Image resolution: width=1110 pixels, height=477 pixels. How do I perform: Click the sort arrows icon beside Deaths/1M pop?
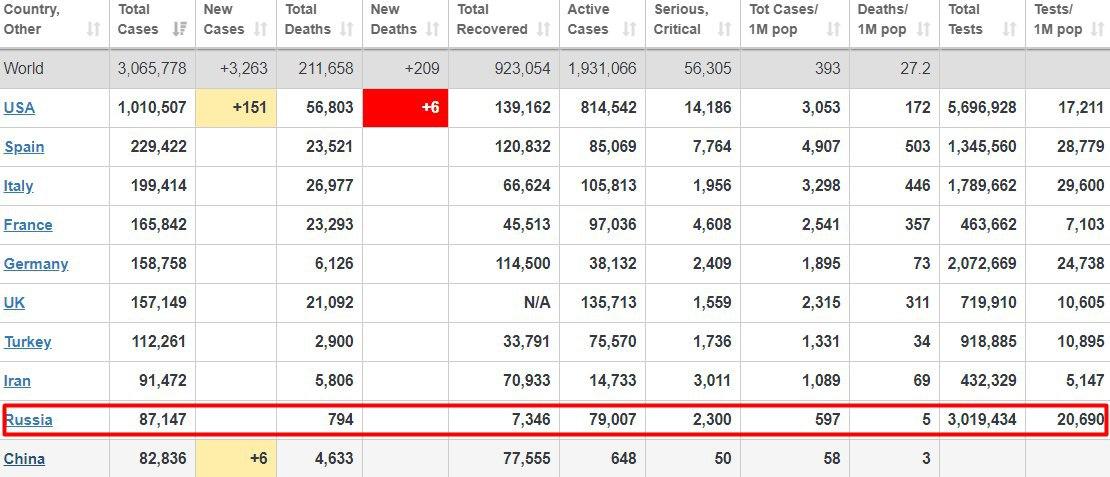click(926, 29)
